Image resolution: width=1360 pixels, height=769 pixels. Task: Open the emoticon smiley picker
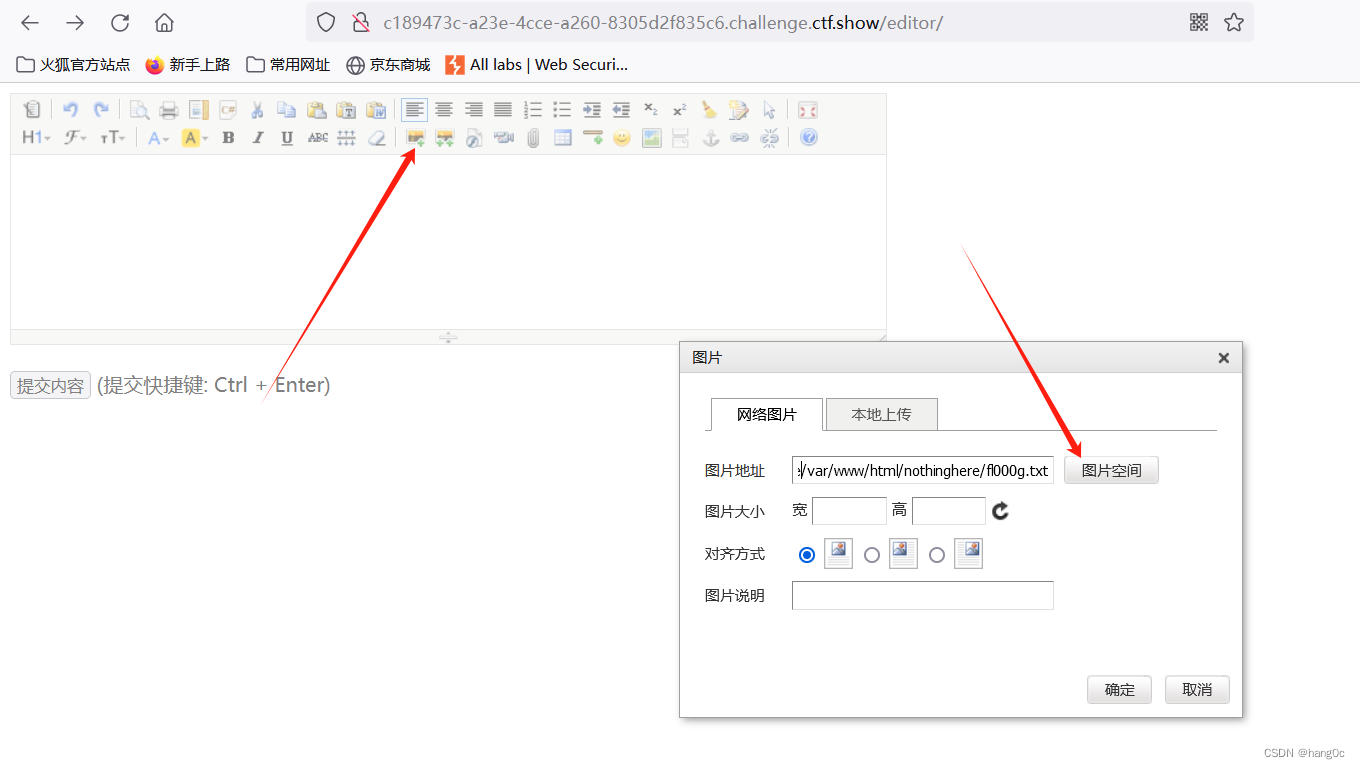tap(622, 138)
